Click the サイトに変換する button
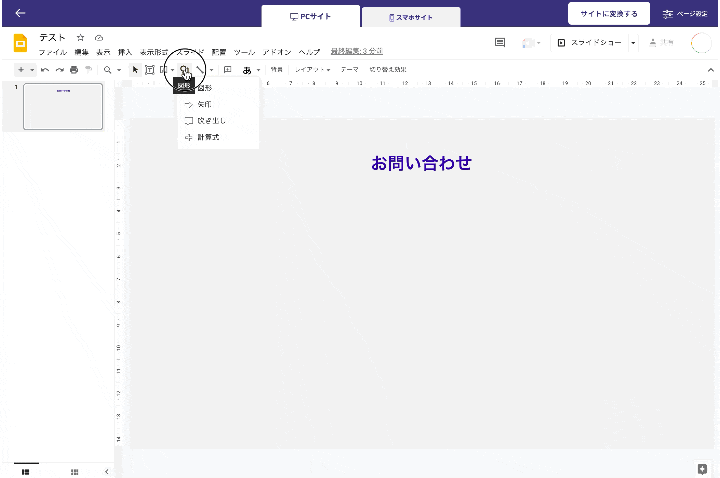The width and height of the screenshot is (720, 478). click(x=608, y=14)
